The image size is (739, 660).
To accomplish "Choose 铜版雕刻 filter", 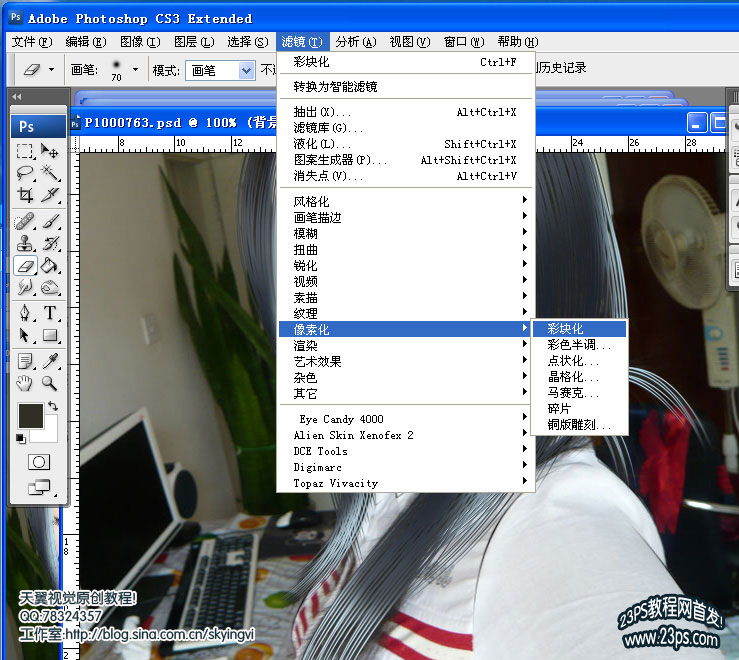I will (579, 425).
